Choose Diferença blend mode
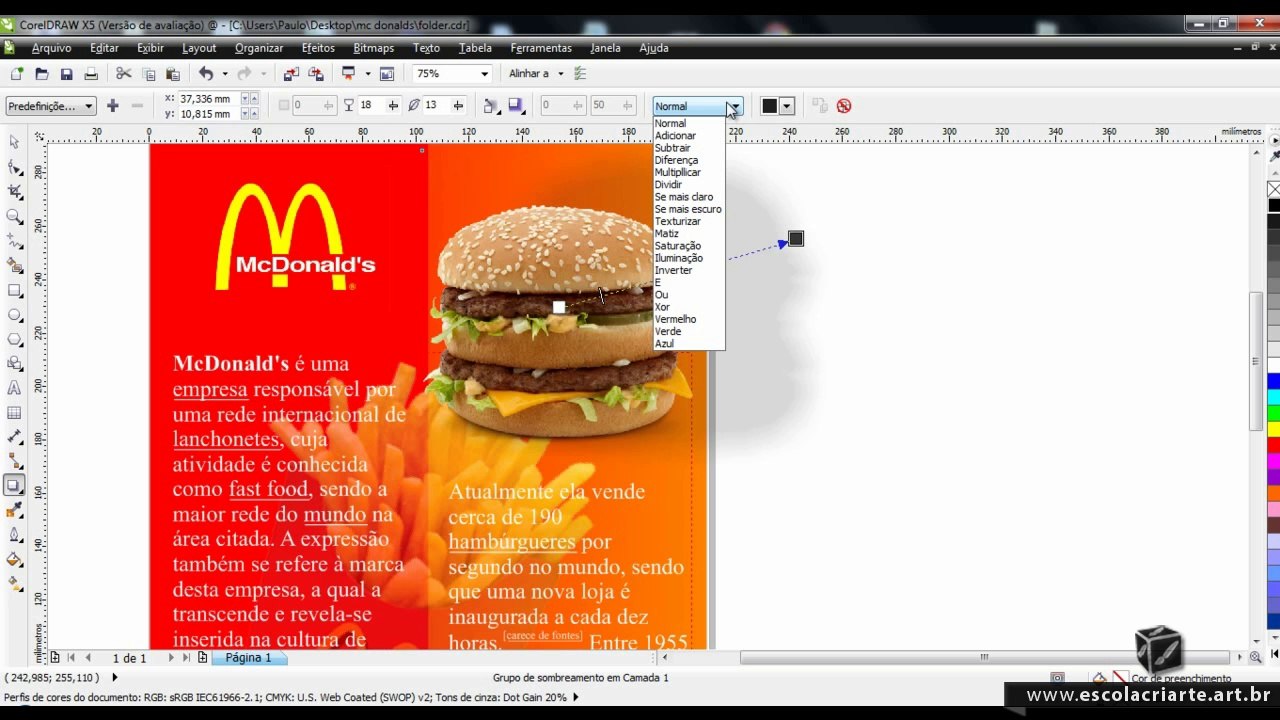The image size is (1280, 720). pos(676,160)
